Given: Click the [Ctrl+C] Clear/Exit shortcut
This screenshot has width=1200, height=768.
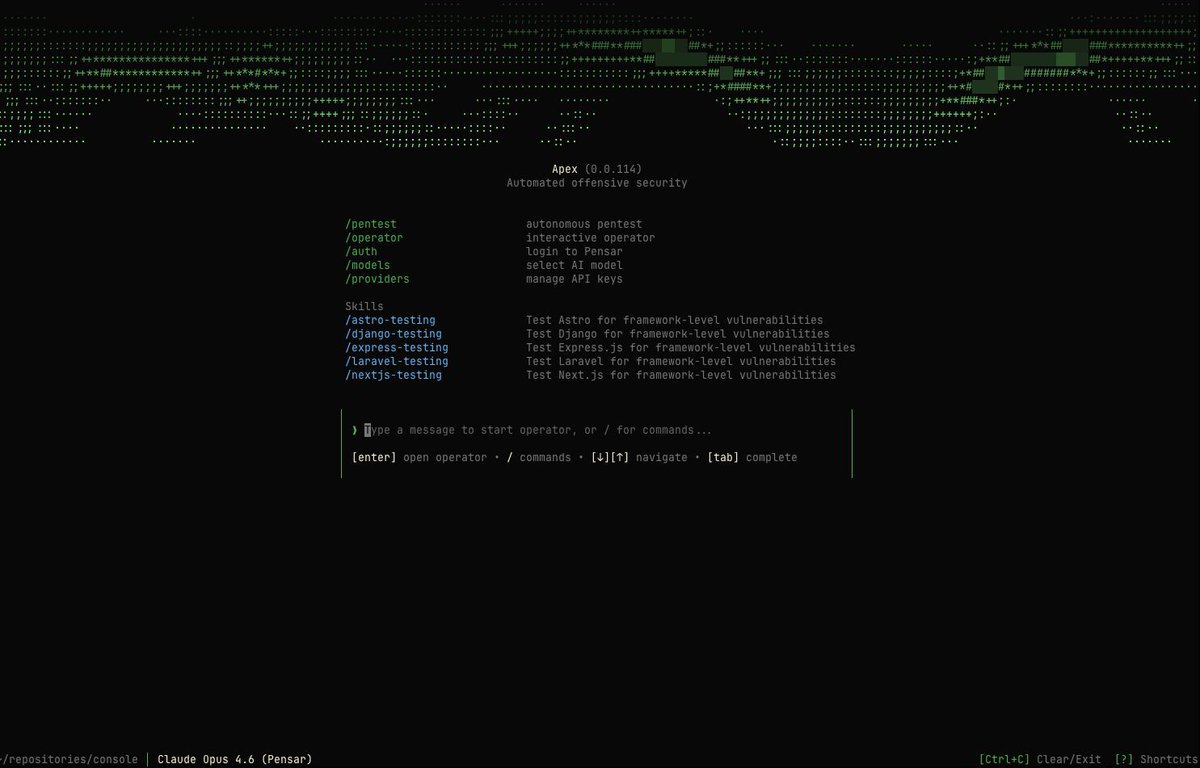Looking at the screenshot, I should [1039, 759].
